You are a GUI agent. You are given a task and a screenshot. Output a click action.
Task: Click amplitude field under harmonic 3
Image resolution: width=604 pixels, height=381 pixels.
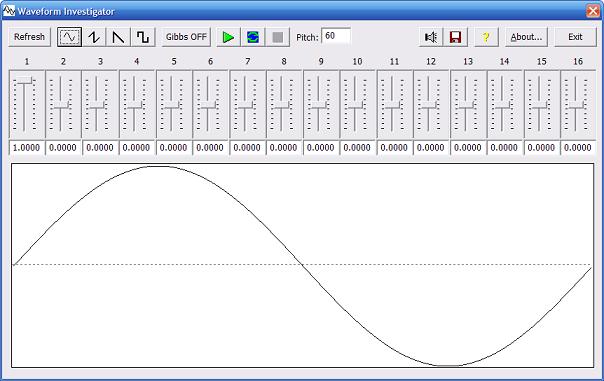click(x=100, y=148)
